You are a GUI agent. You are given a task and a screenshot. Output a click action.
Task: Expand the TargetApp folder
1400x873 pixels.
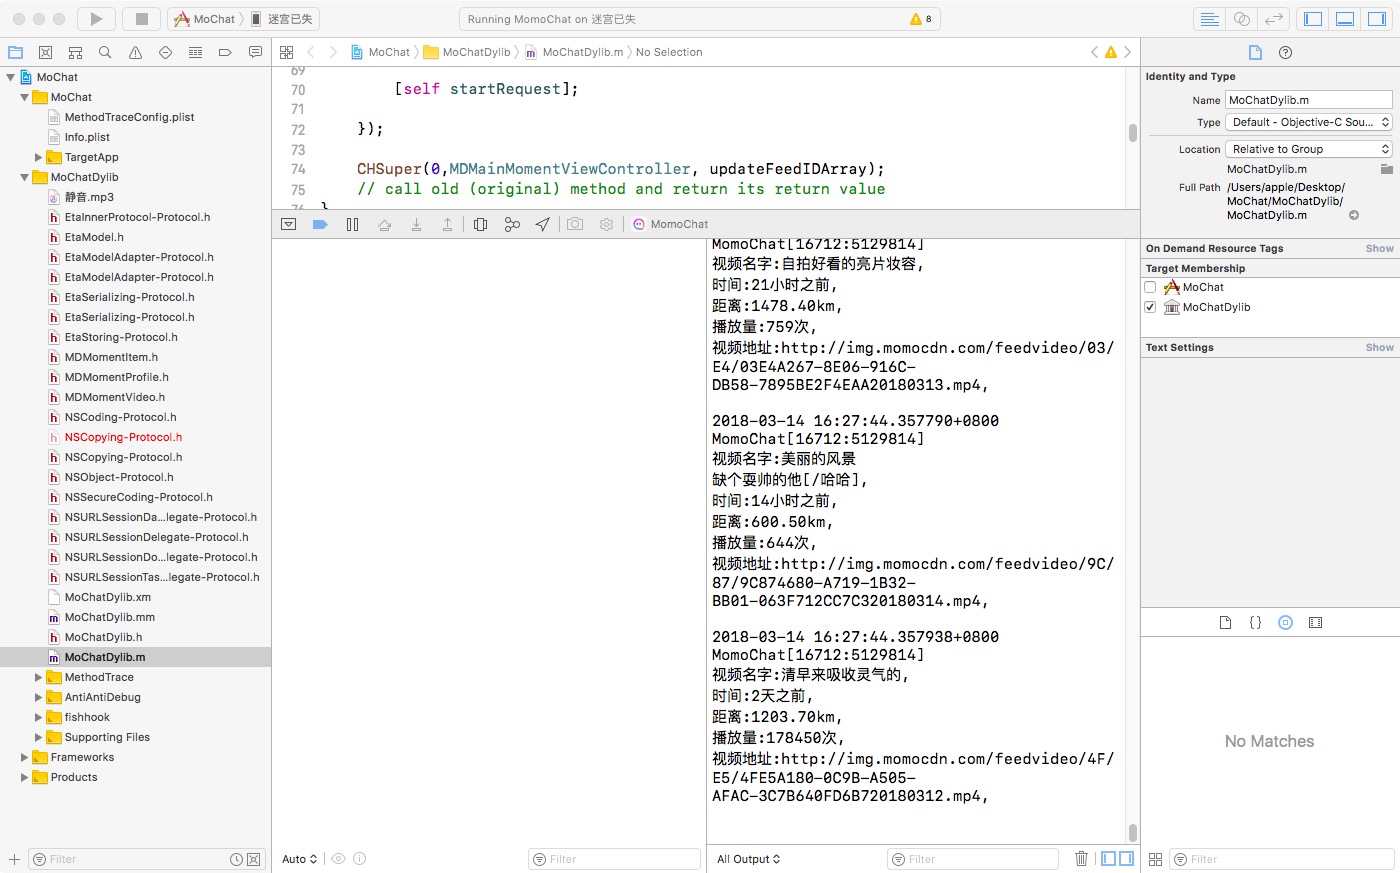pos(39,157)
